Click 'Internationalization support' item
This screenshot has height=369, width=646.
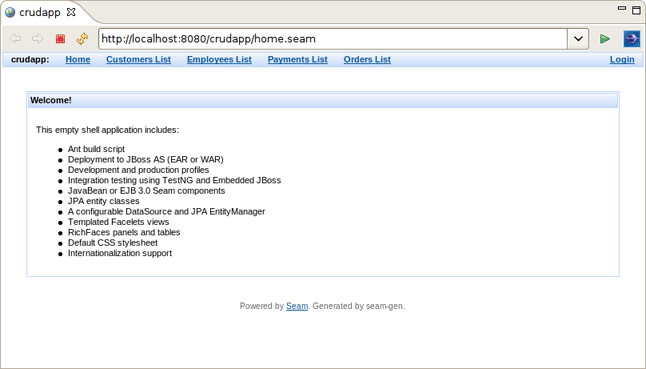120,253
